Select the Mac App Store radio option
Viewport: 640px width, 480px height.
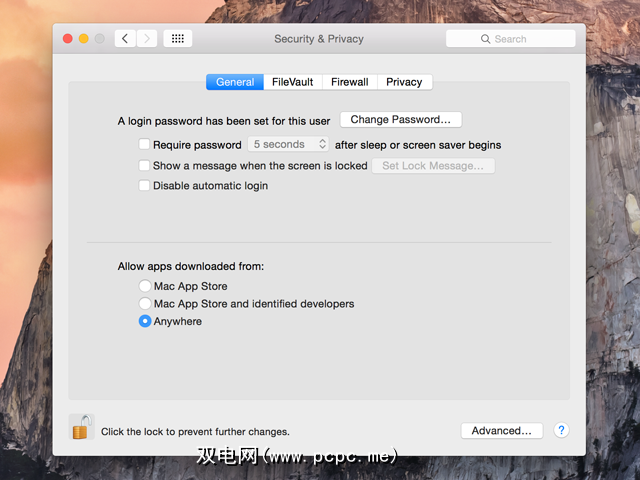click(145, 286)
